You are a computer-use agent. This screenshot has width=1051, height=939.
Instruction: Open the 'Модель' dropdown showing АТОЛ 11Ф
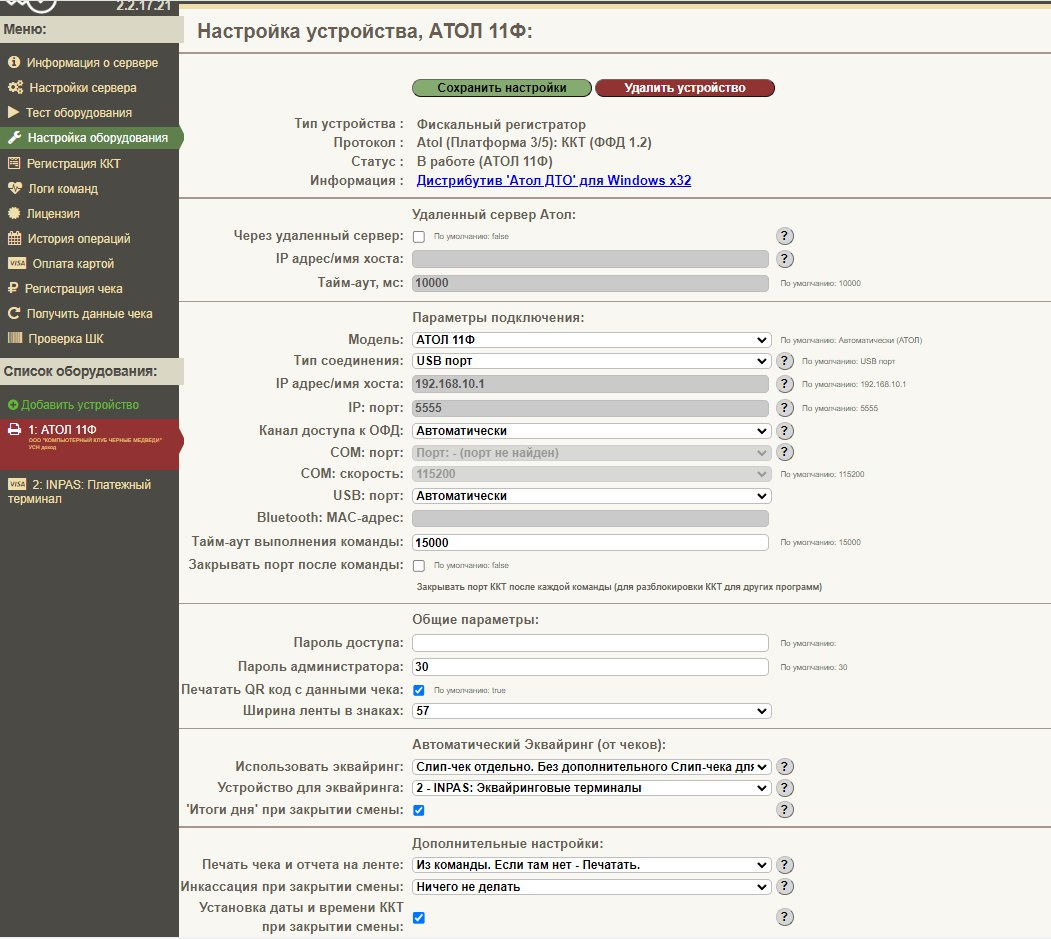591,340
